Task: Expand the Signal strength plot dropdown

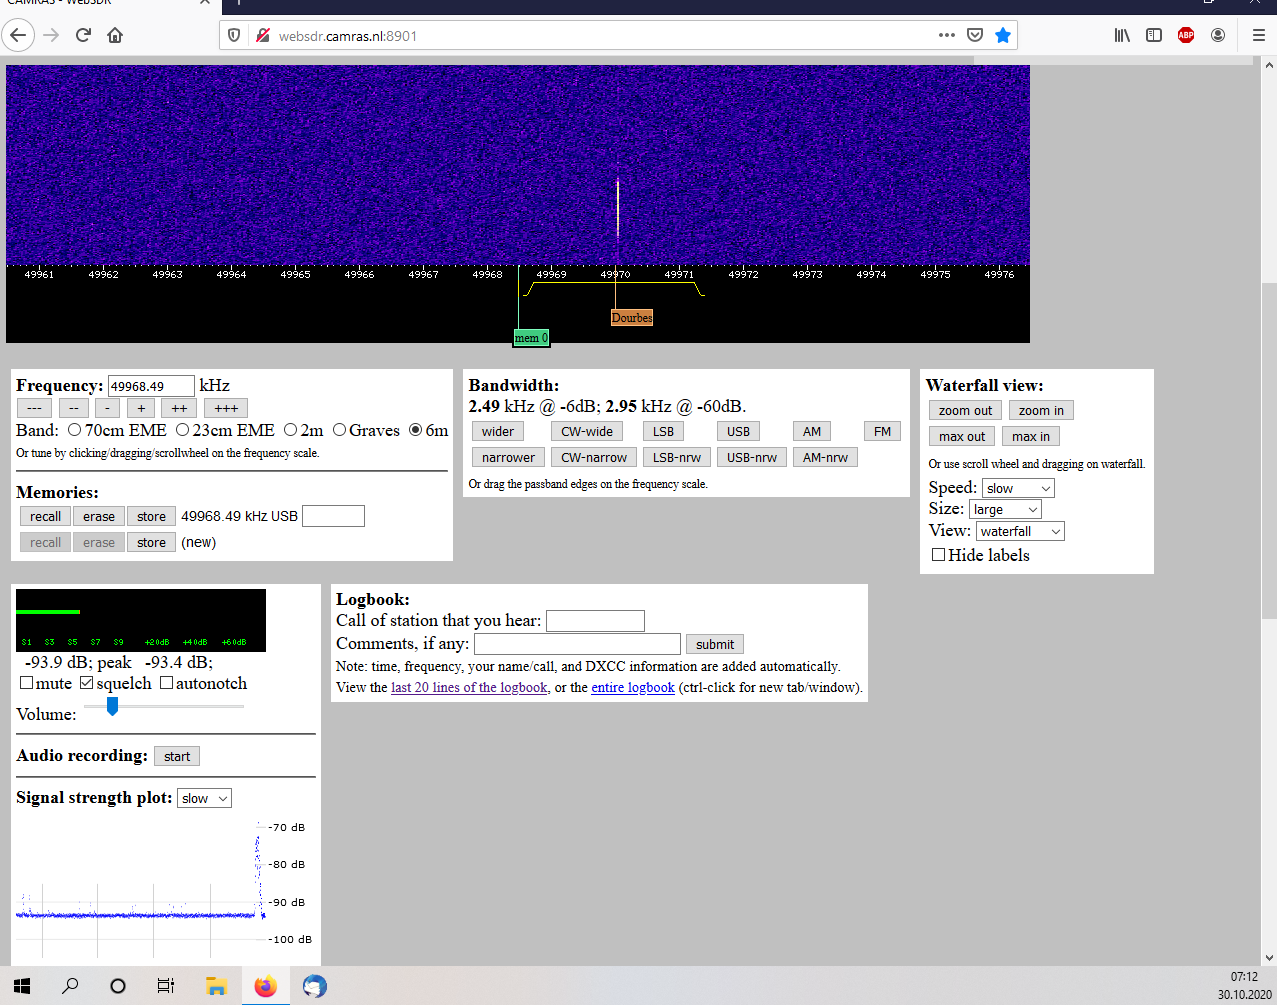Action: pos(205,798)
